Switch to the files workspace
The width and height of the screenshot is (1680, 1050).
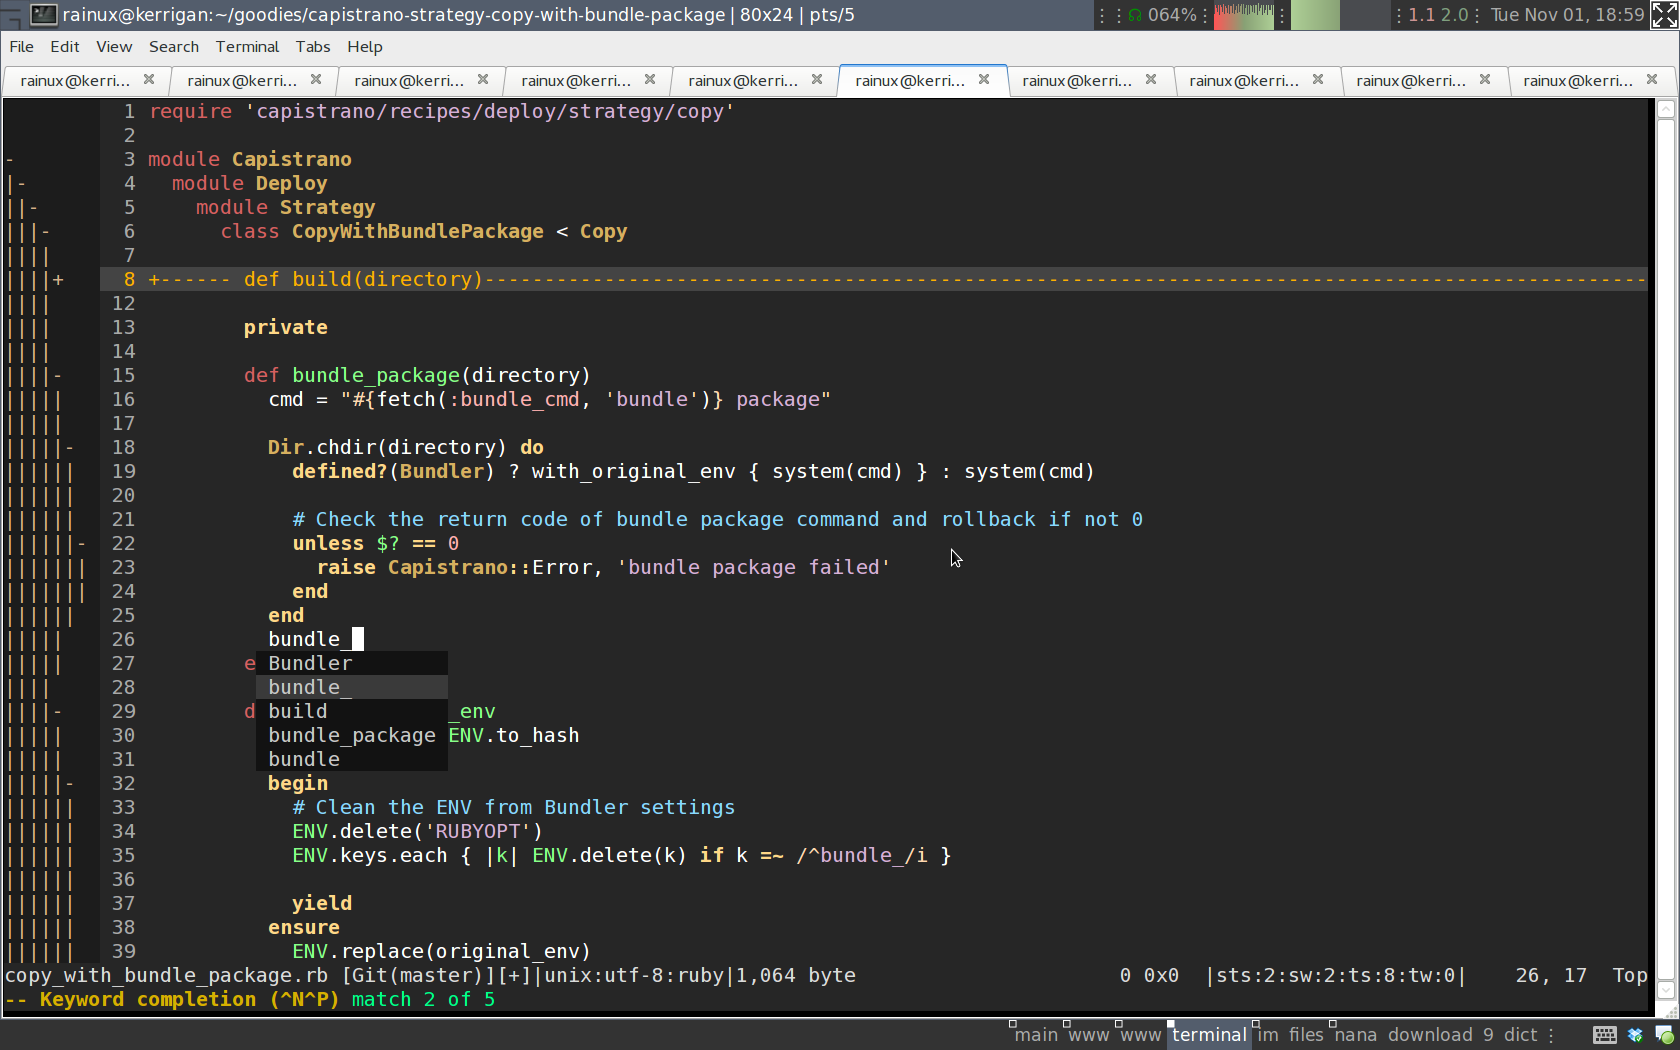(1306, 1035)
